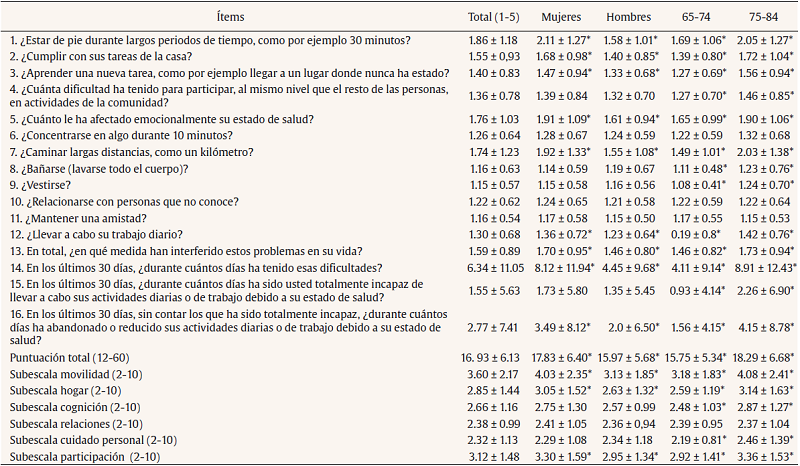Click the total value "6.34 ± 11.05"

click(493, 267)
